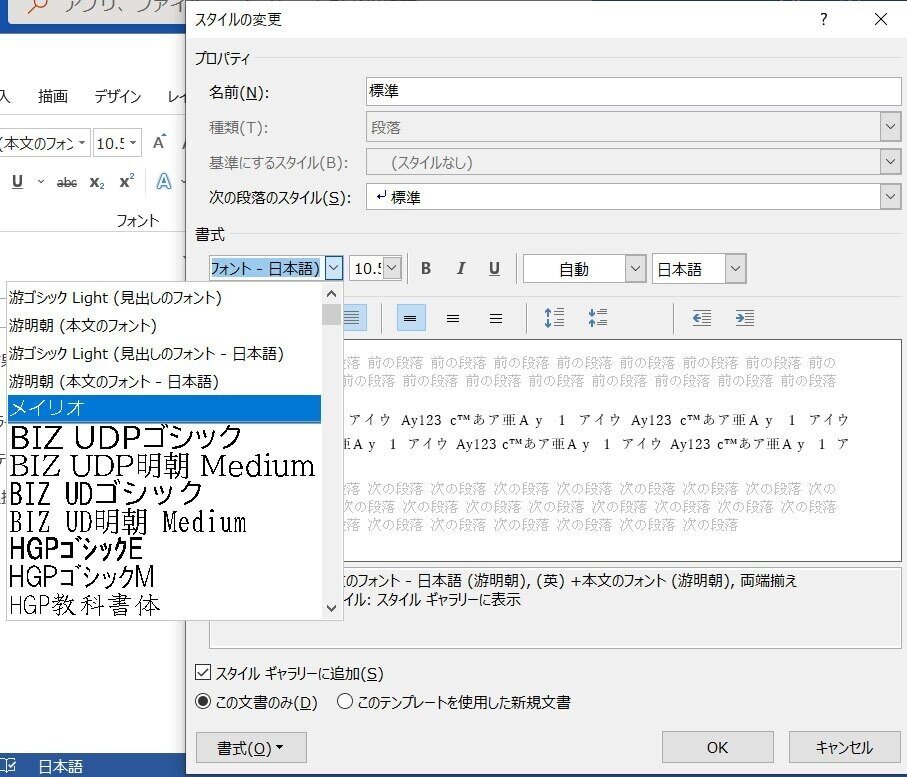This screenshot has height=777, width=907.
Task: Open the デザイン ribbon tab
Action: pos(117,96)
